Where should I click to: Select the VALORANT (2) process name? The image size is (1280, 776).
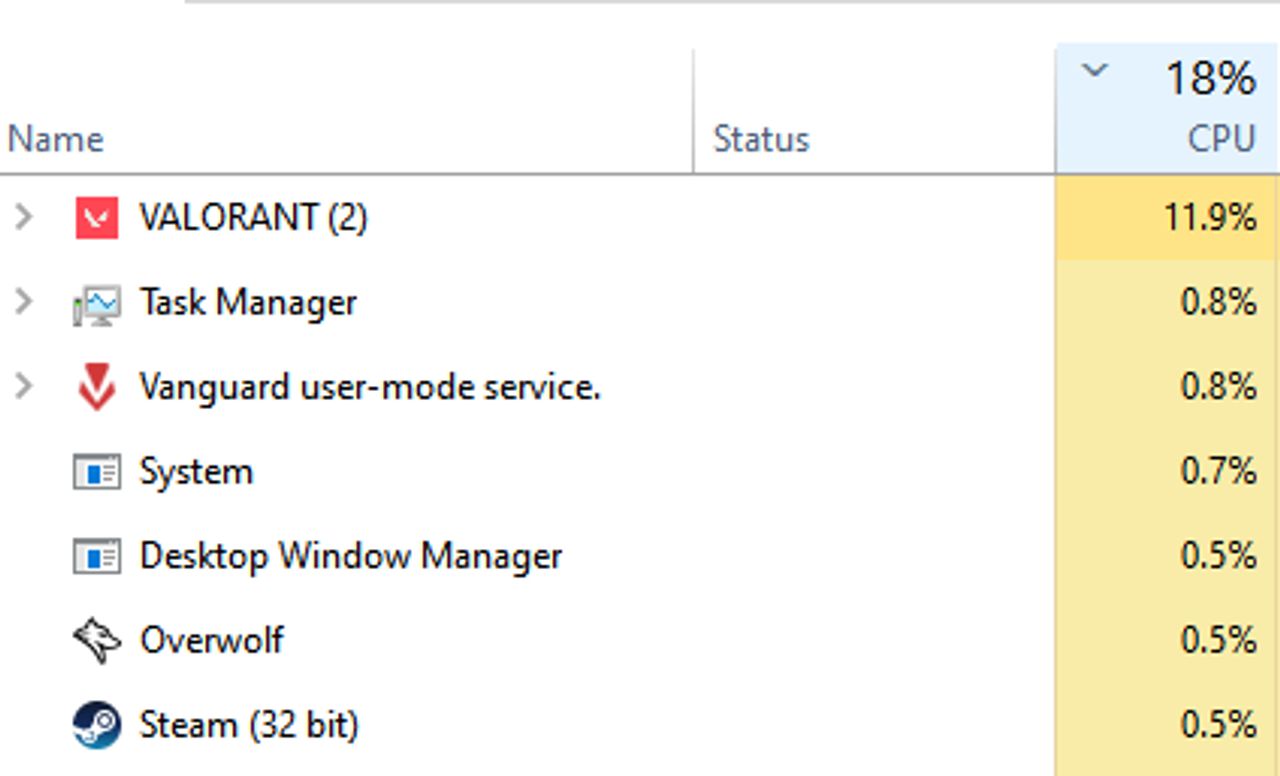point(253,217)
